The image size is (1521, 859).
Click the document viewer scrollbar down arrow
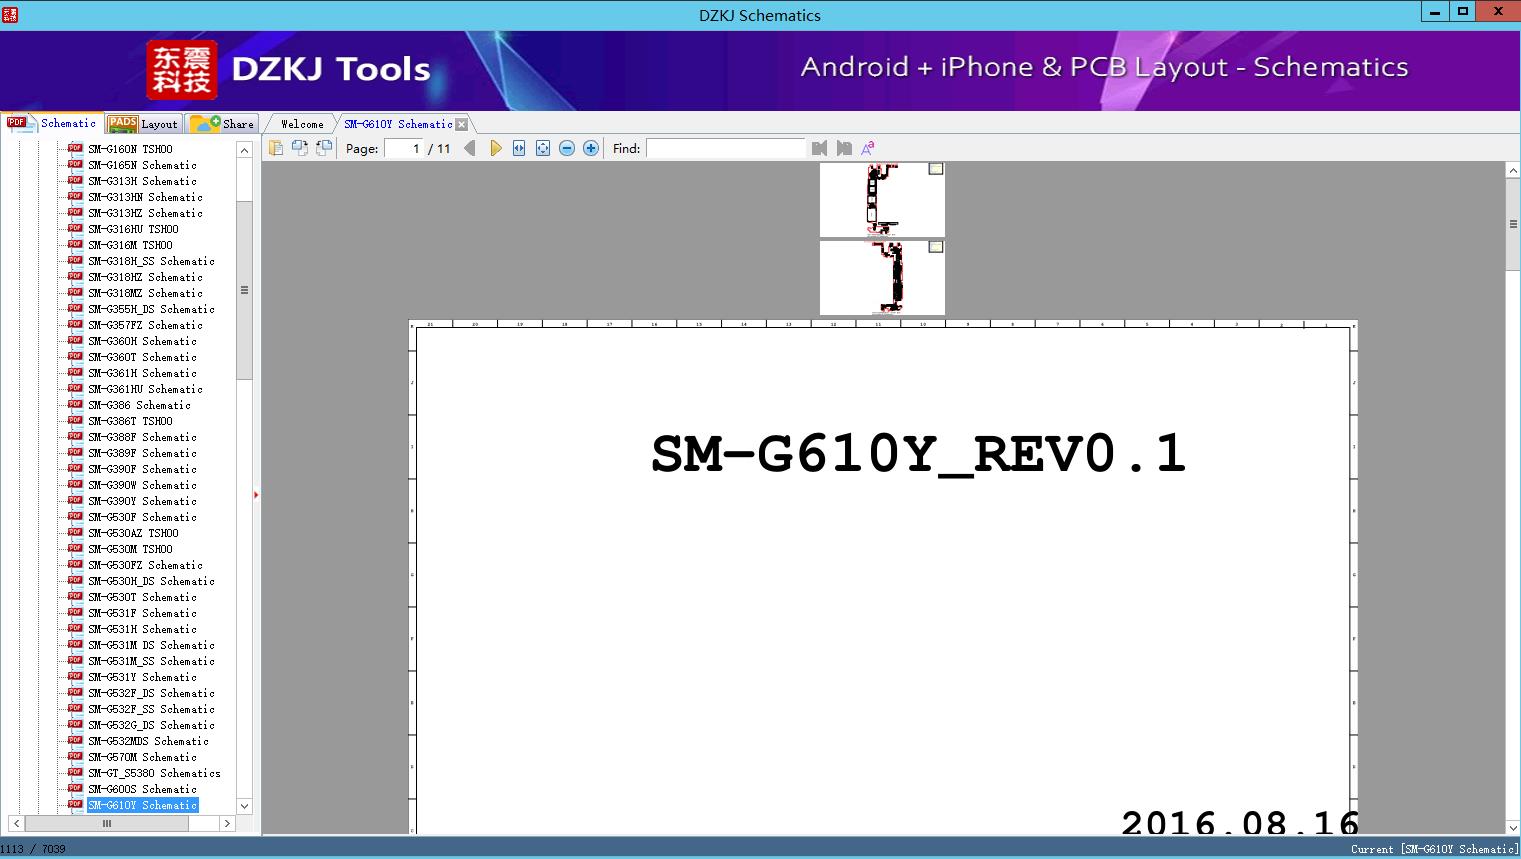tap(1513, 827)
